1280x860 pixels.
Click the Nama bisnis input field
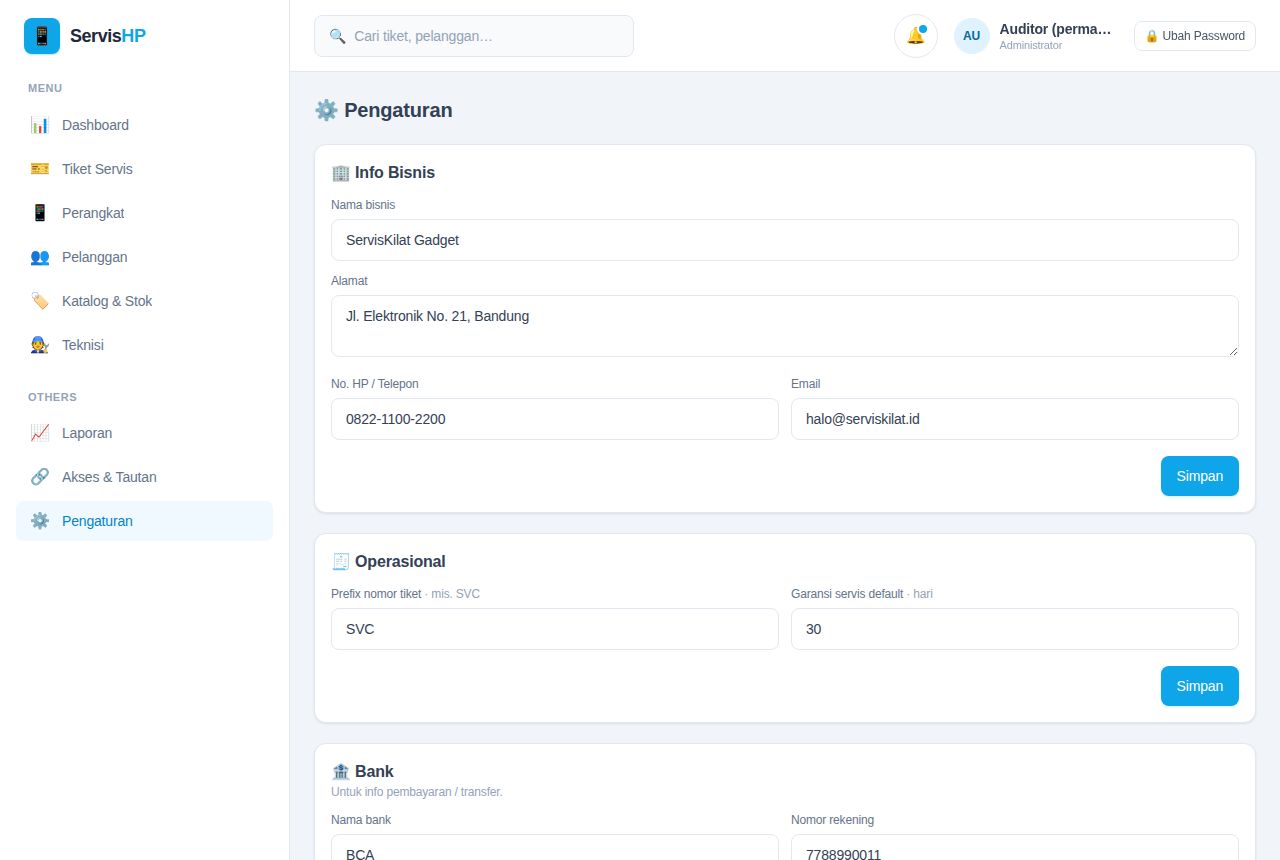tap(785, 240)
